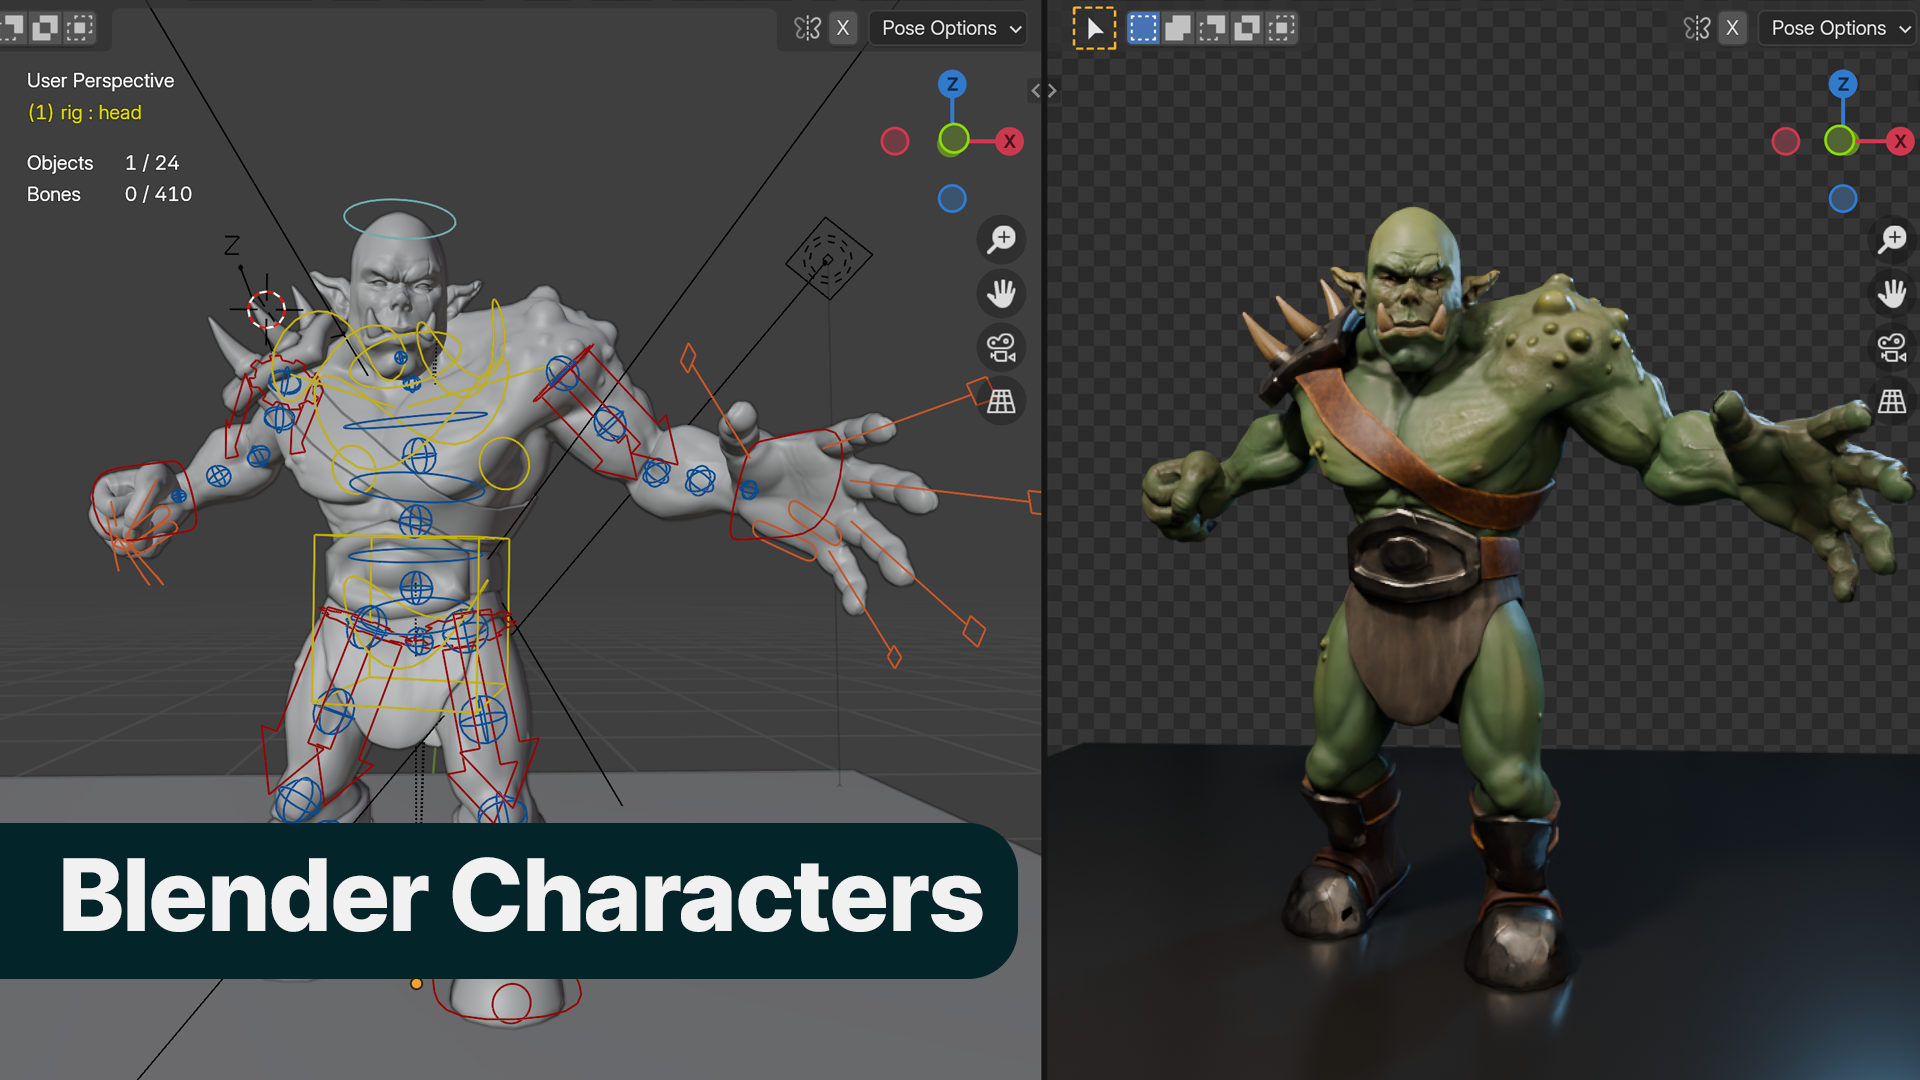Image resolution: width=1920 pixels, height=1080 pixels.
Task: Select the light object in left viewport
Action: pos(828,259)
